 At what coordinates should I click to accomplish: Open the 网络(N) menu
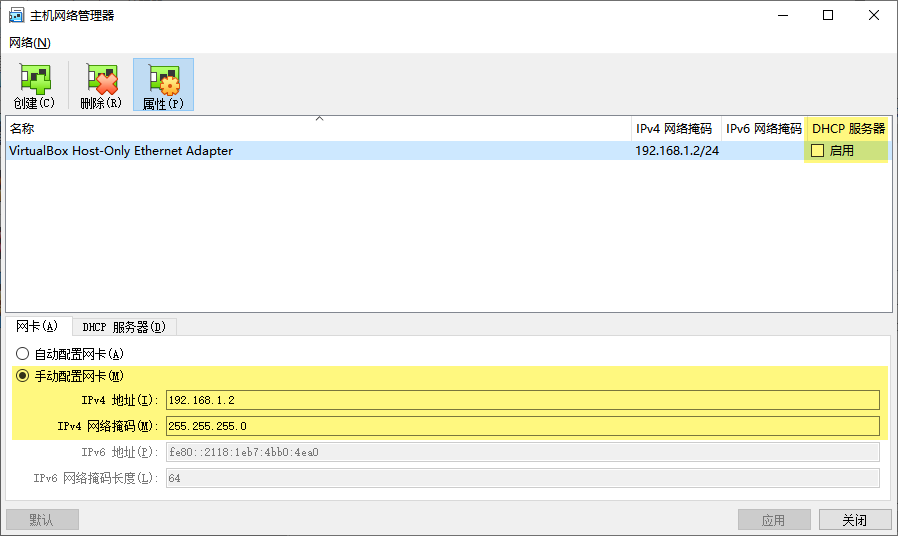pyautogui.click(x=29, y=42)
